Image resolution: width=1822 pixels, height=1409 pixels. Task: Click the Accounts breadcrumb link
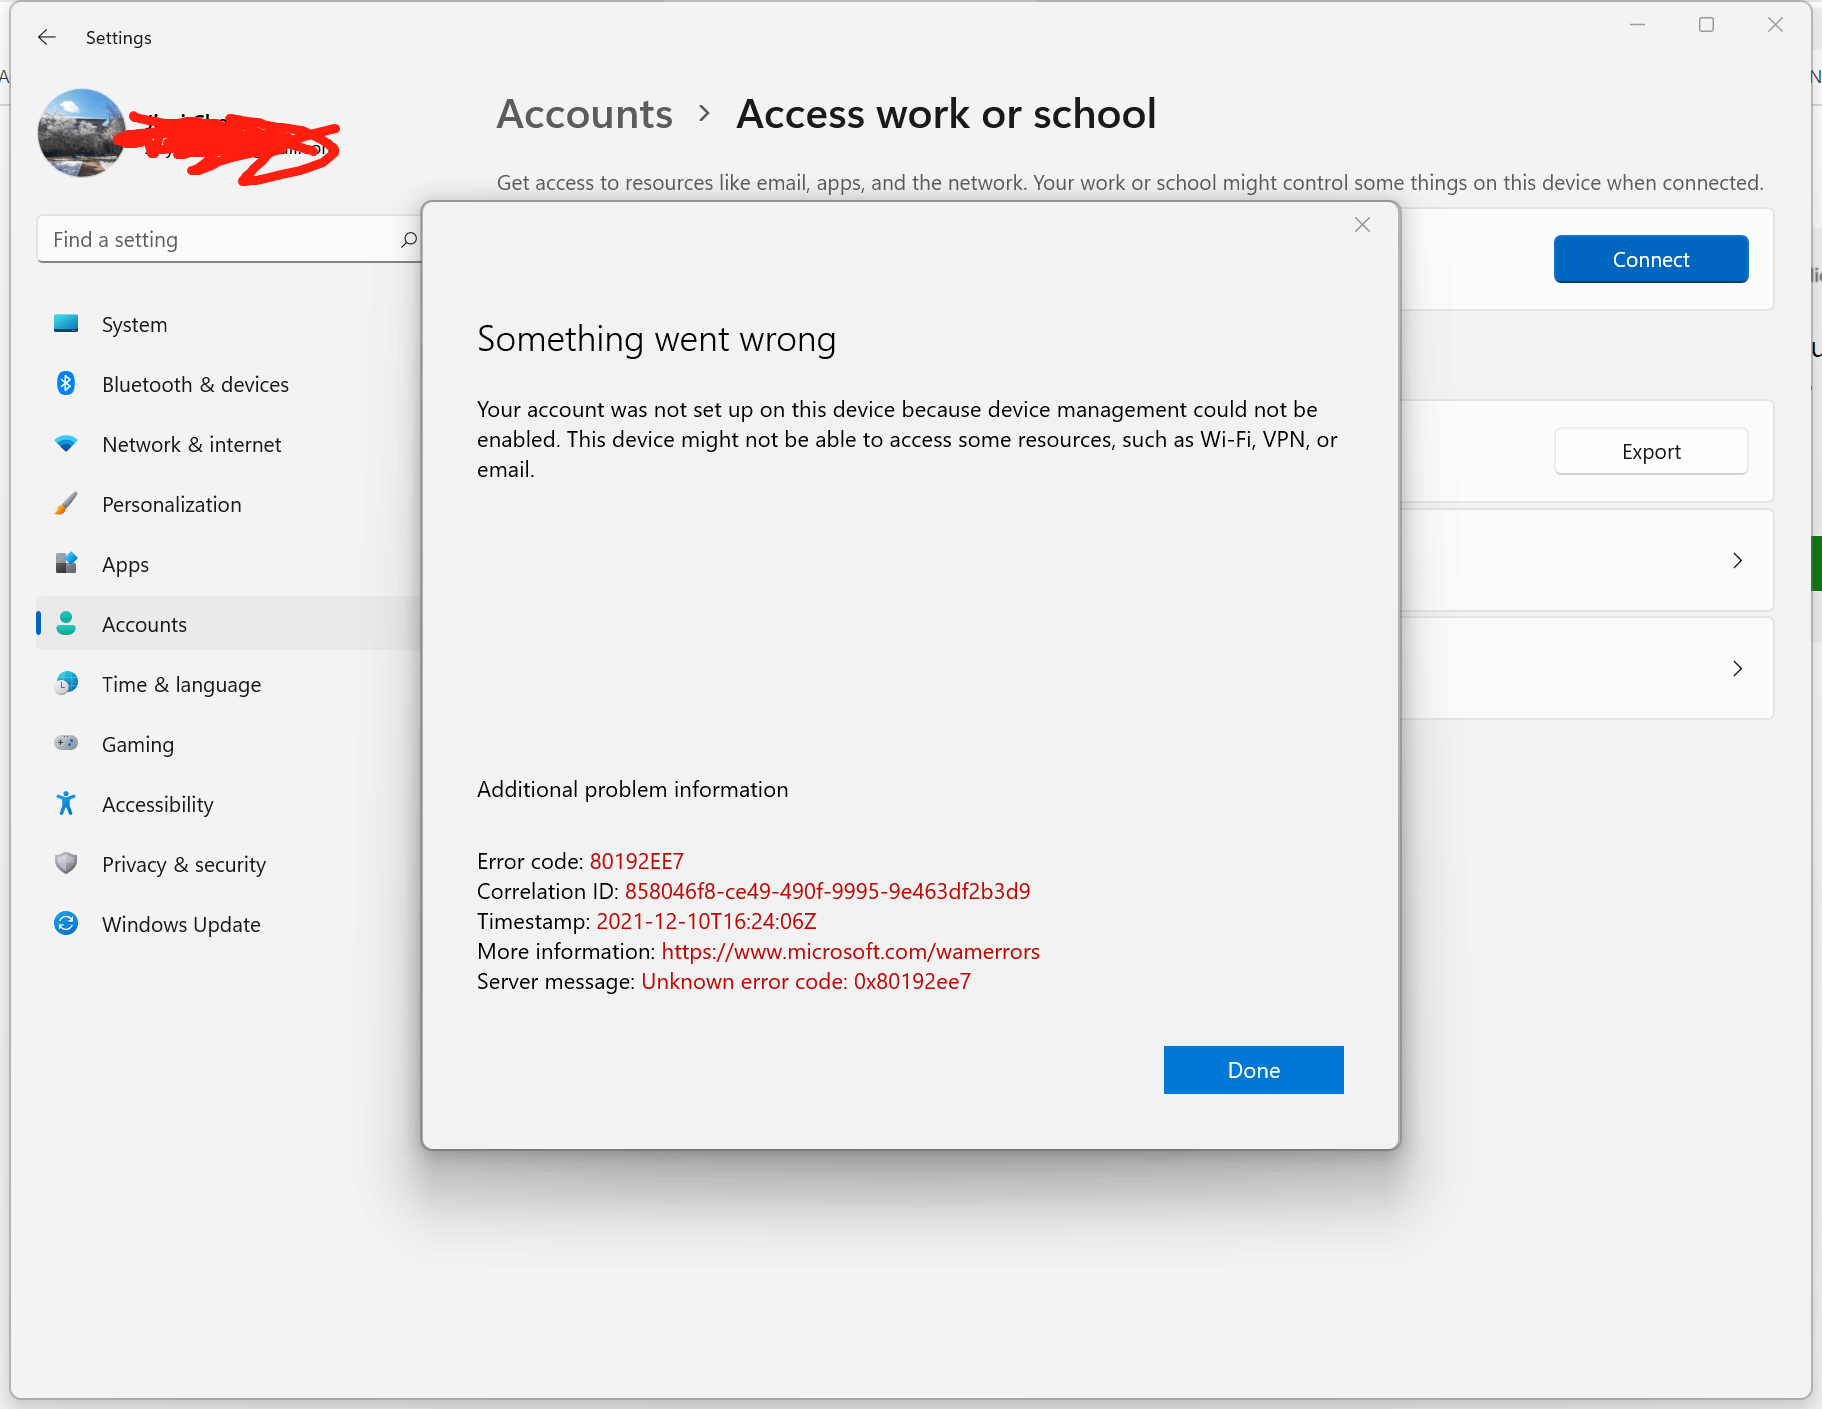pyautogui.click(x=585, y=114)
